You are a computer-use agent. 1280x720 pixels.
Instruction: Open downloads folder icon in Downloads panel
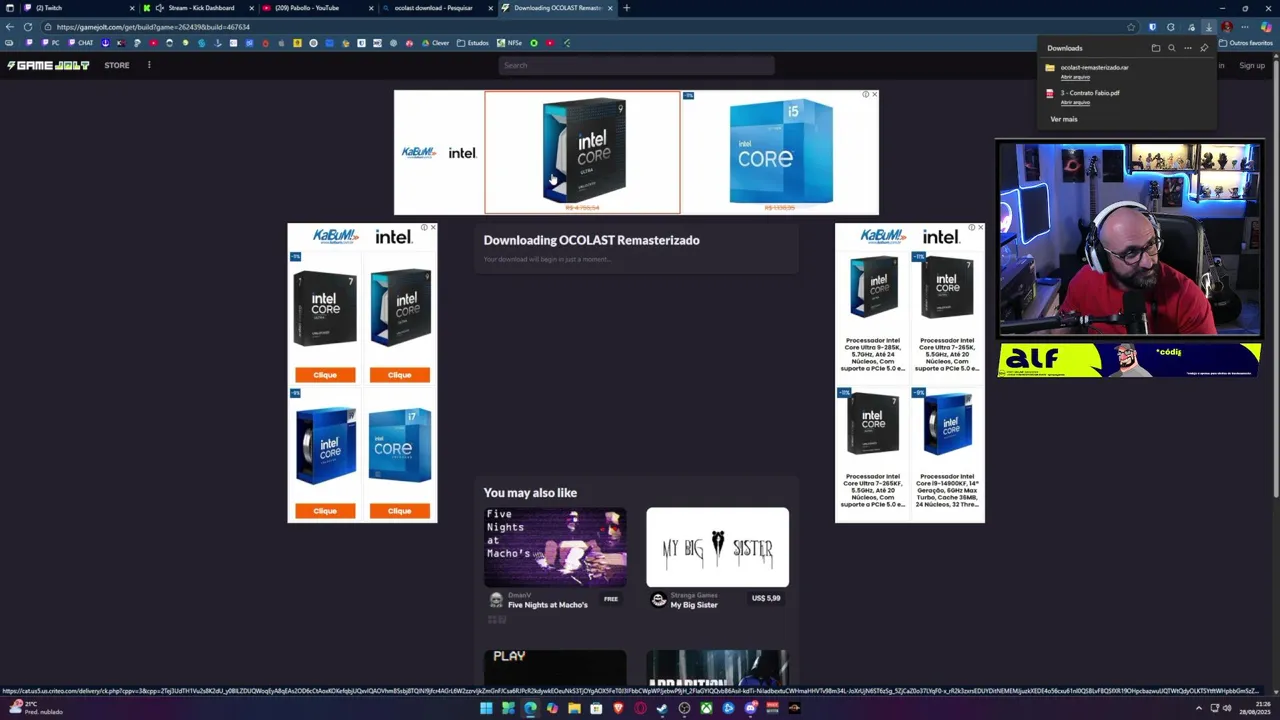tap(1156, 48)
